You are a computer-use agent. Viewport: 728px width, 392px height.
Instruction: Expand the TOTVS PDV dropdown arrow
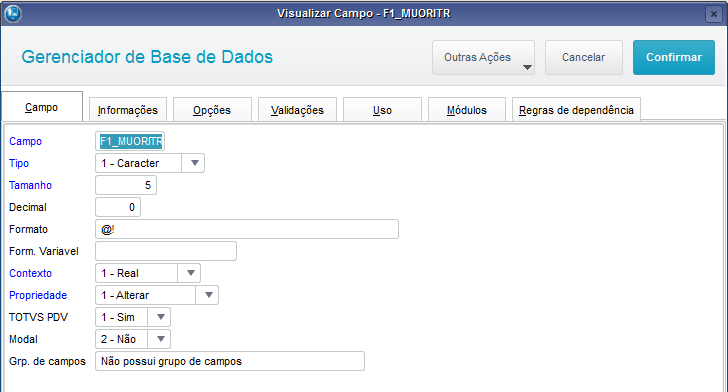(161, 317)
